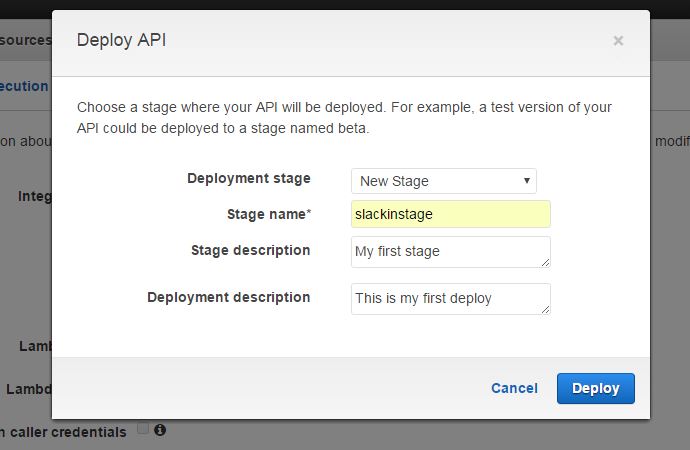
Task: Open the Deployment stage dropdown
Action: (x=444, y=181)
